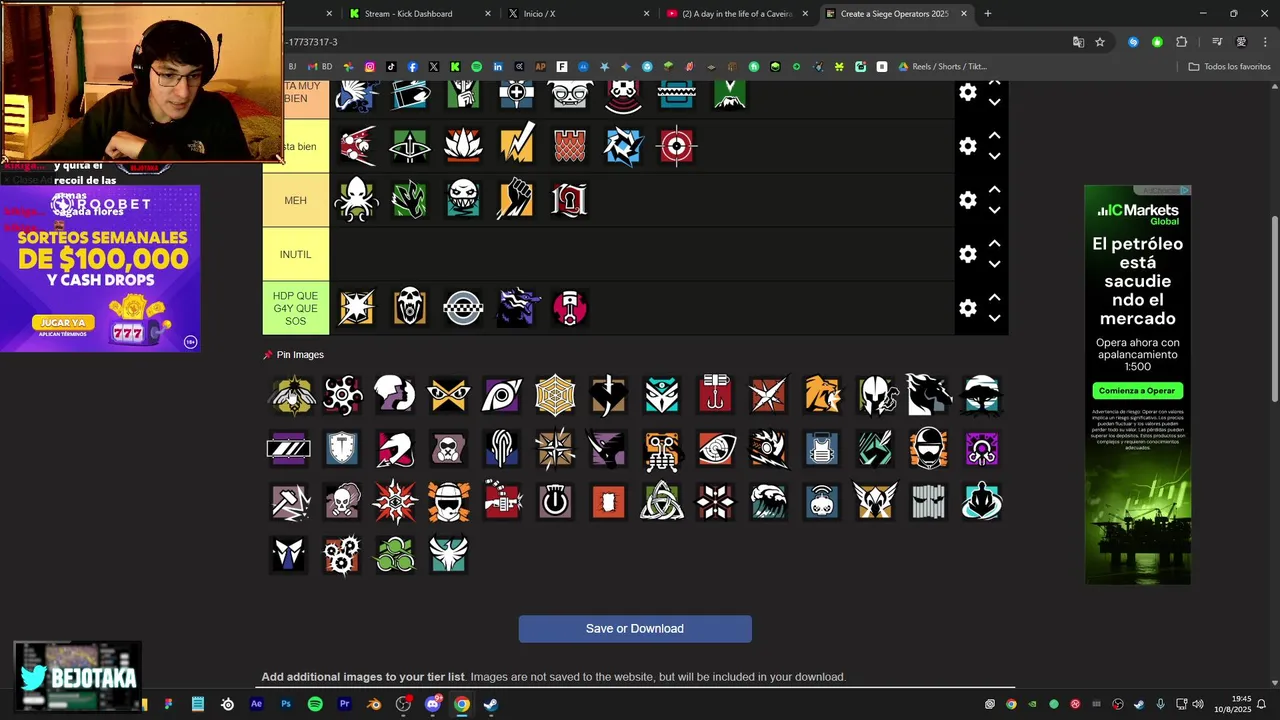Pick the tree silhouette operator icon

point(982,395)
